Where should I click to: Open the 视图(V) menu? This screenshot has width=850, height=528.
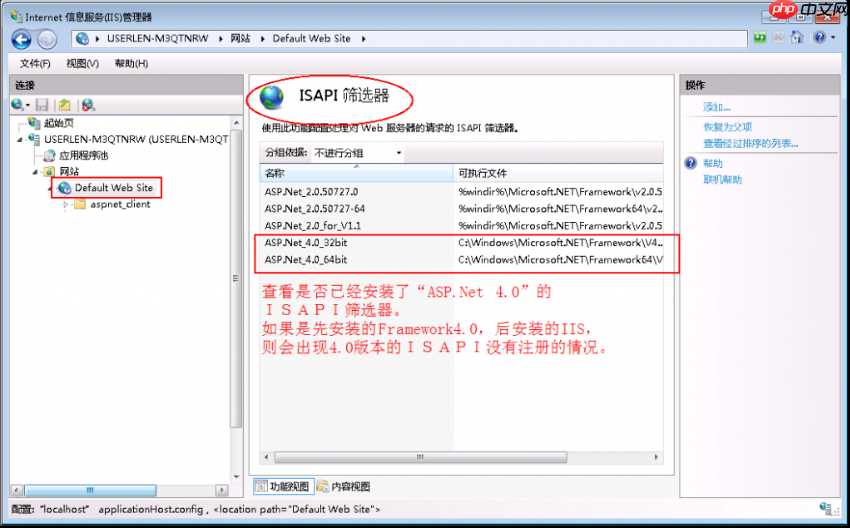pyautogui.click(x=82, y=63)
